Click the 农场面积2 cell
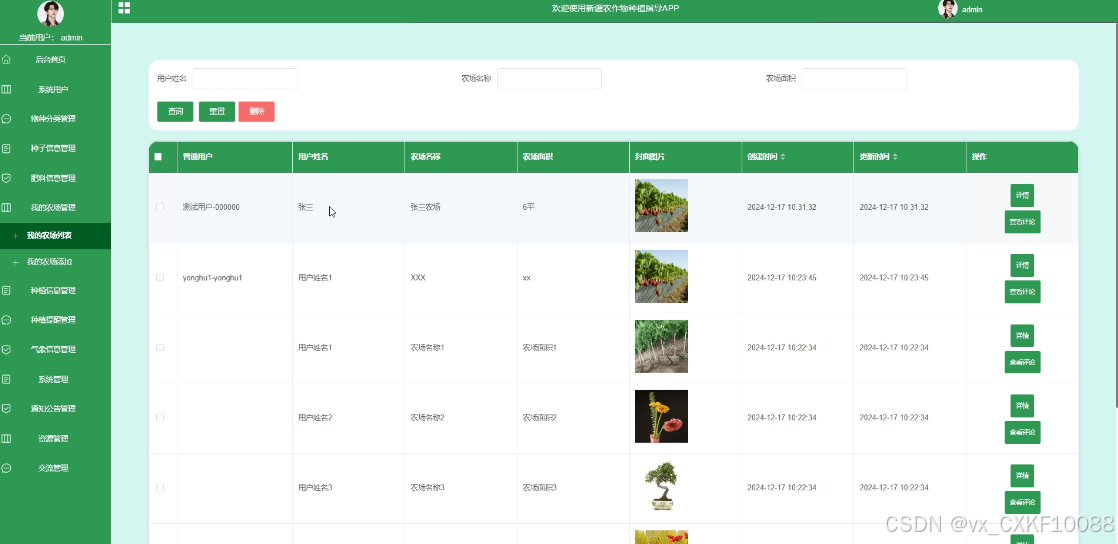Image resolution: width=1118 pixels, height=544 pixels. tap(539, 418)
